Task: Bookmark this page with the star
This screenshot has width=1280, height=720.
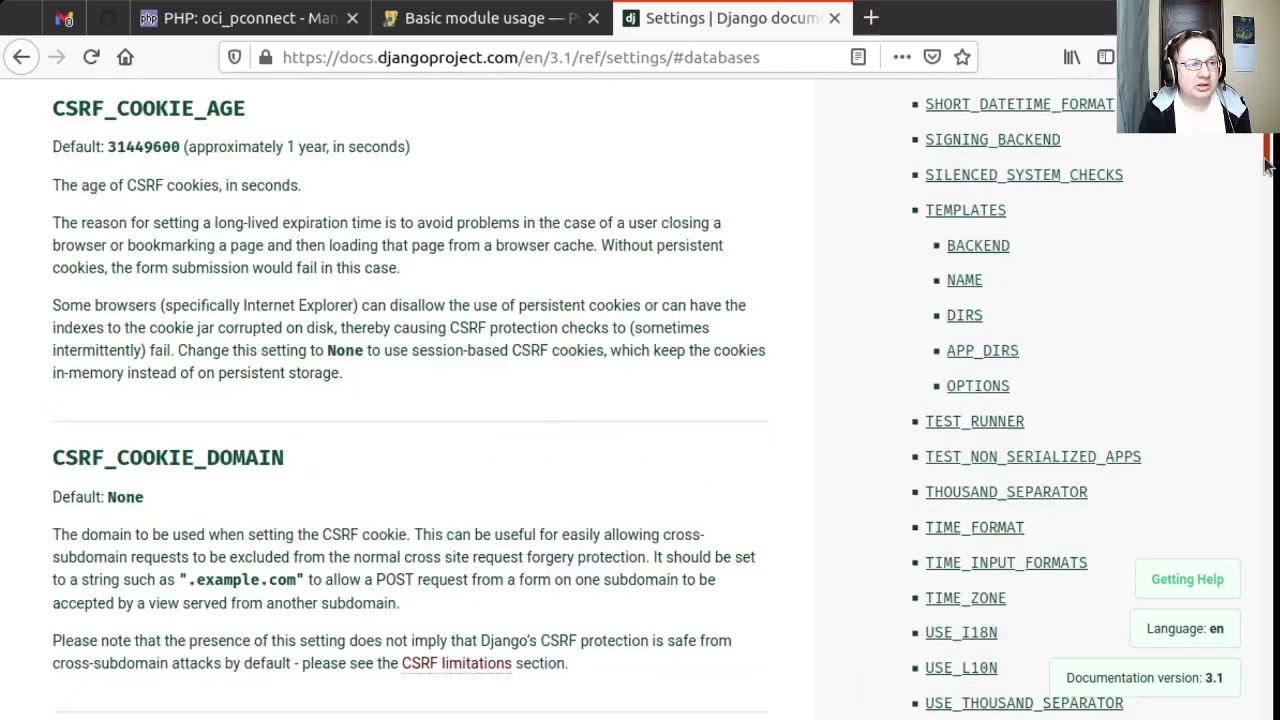Action: [x=962, y=57]
